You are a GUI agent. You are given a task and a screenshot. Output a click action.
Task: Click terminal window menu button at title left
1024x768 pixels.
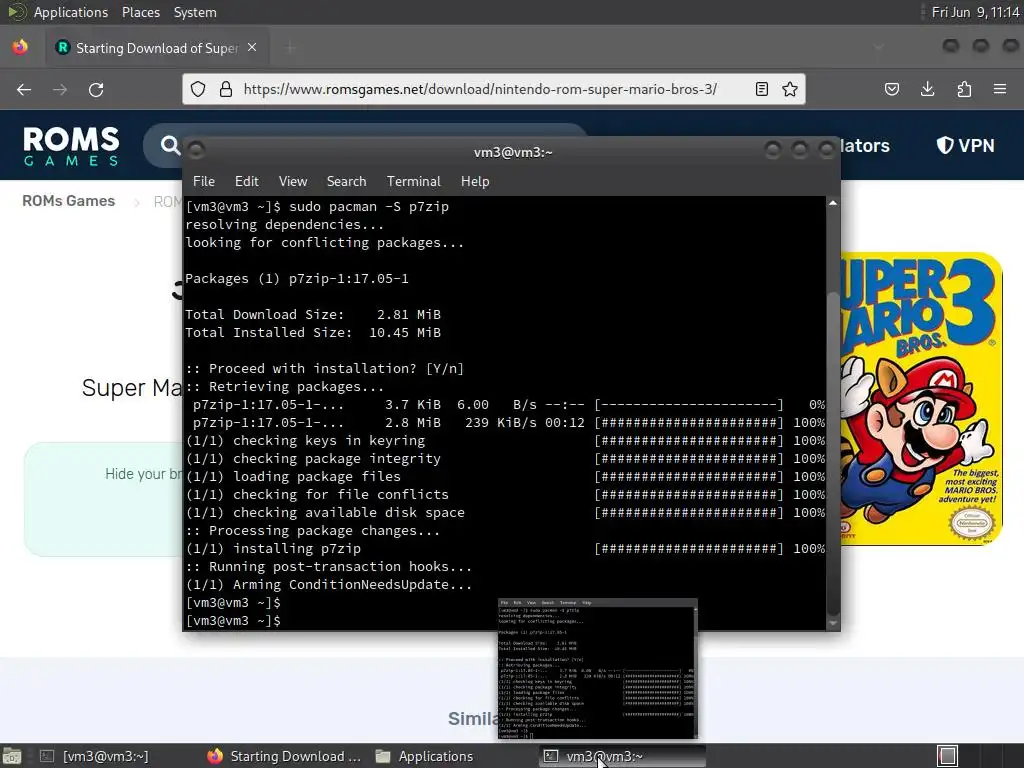click(196, 151)
